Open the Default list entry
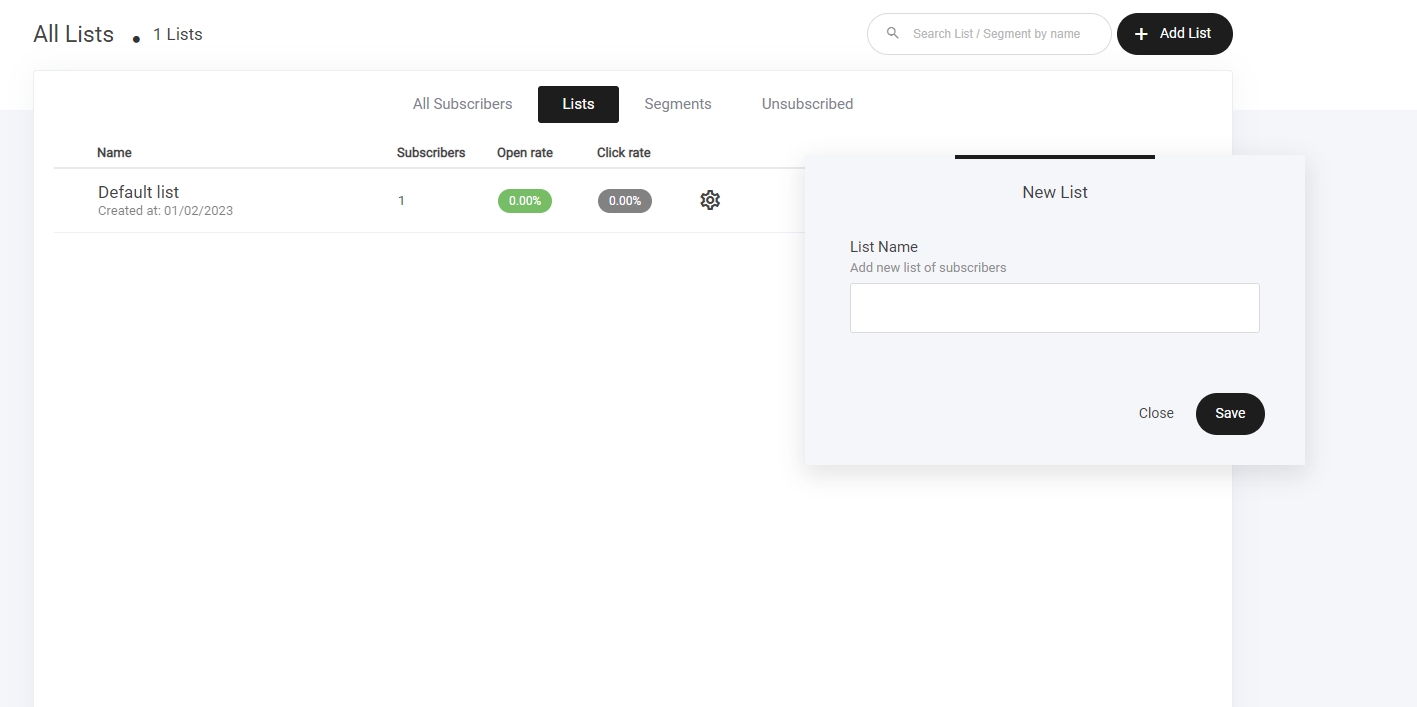 point(139,192)
